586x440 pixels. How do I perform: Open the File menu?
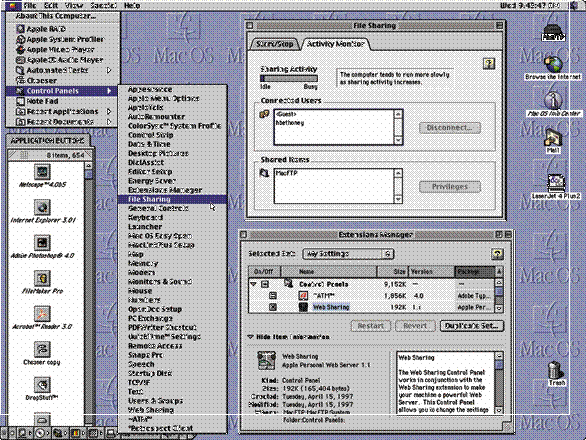click(x=30, y=6)
